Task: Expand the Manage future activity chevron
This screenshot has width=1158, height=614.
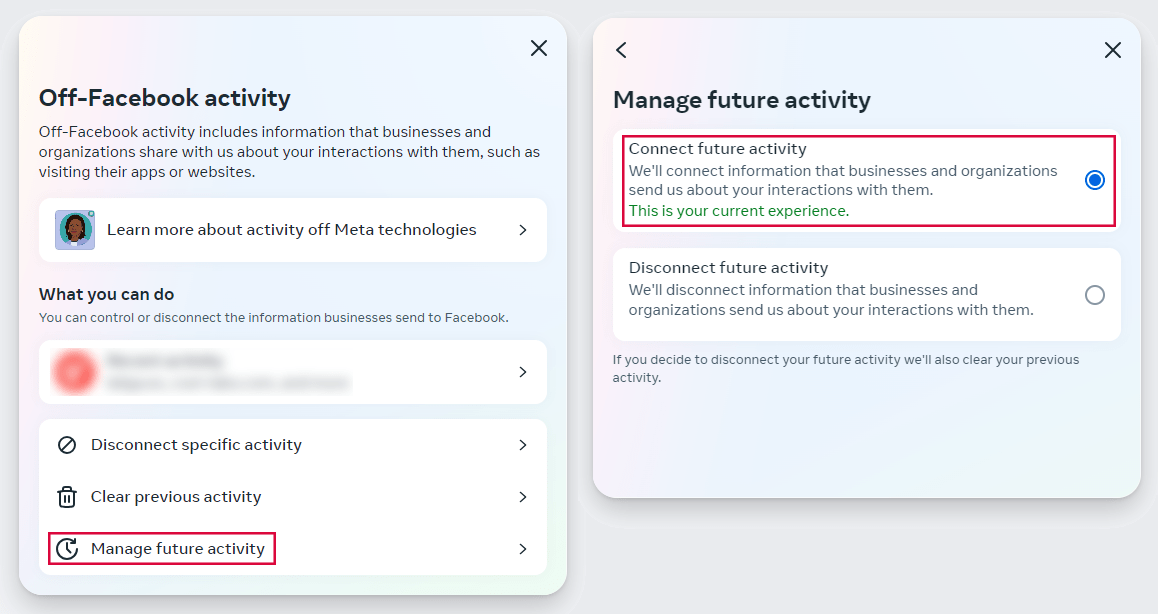Action: (522, 549)
